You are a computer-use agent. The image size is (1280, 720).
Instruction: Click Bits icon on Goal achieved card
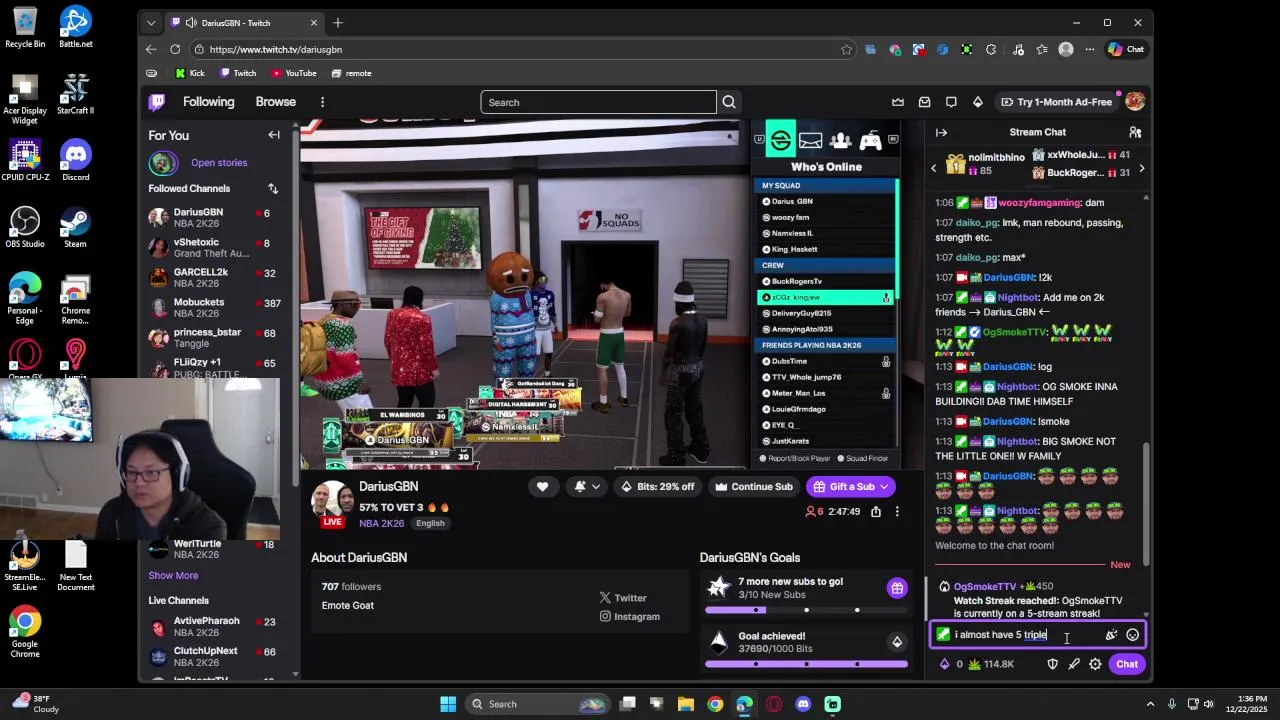[x=897, y=642]
